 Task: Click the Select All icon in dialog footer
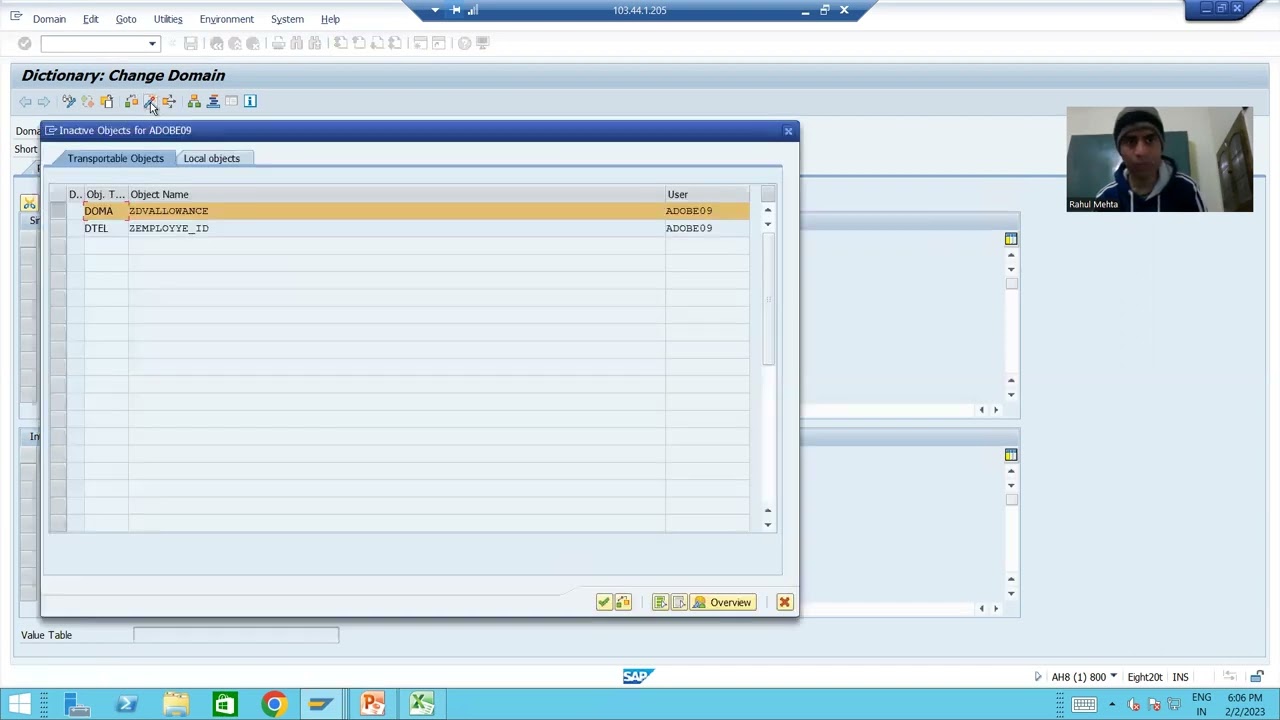tap(660, 602)
